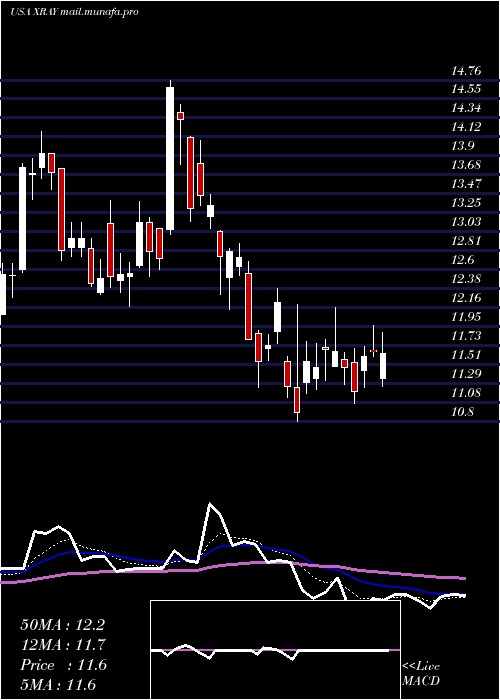500x700 pixels.
Task: Click the 11.08 price axis label
Action: click(466, 393)
